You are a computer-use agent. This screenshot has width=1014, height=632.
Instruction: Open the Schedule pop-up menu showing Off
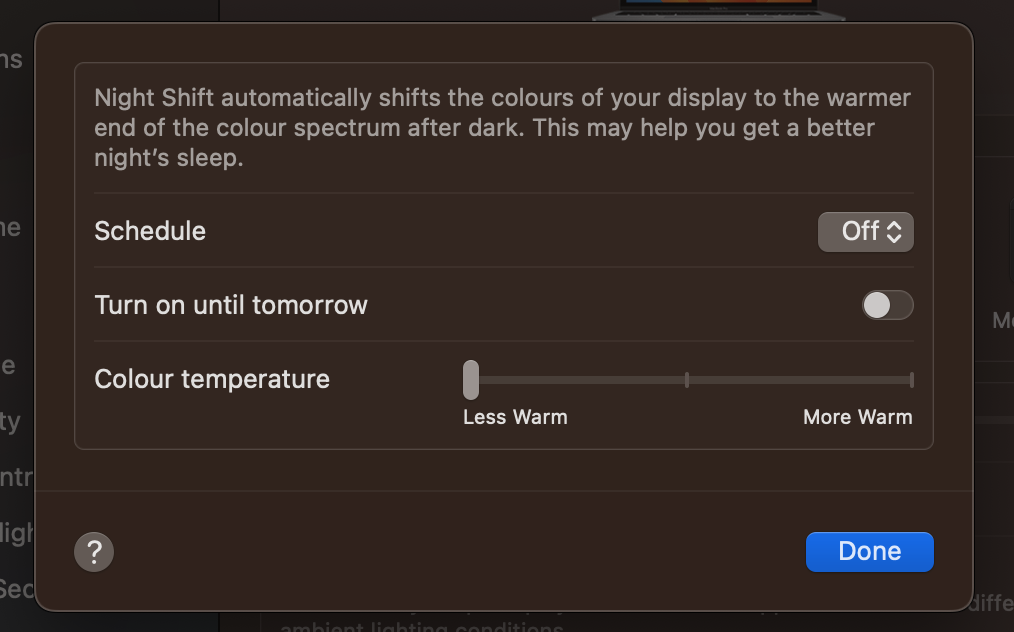tap(865, 232)
